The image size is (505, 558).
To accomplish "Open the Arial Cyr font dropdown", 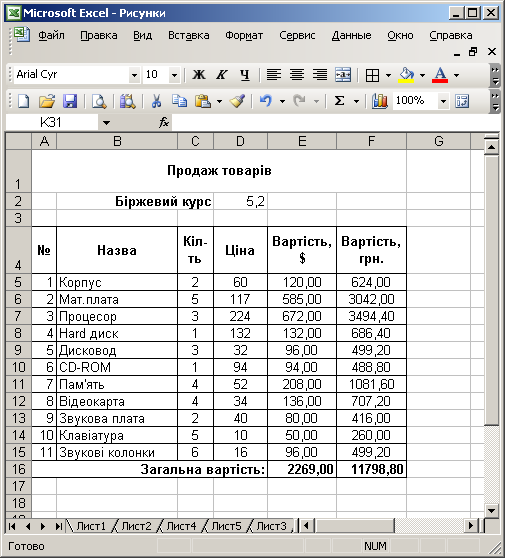I will pyautogui.click(x=134, y=75).
